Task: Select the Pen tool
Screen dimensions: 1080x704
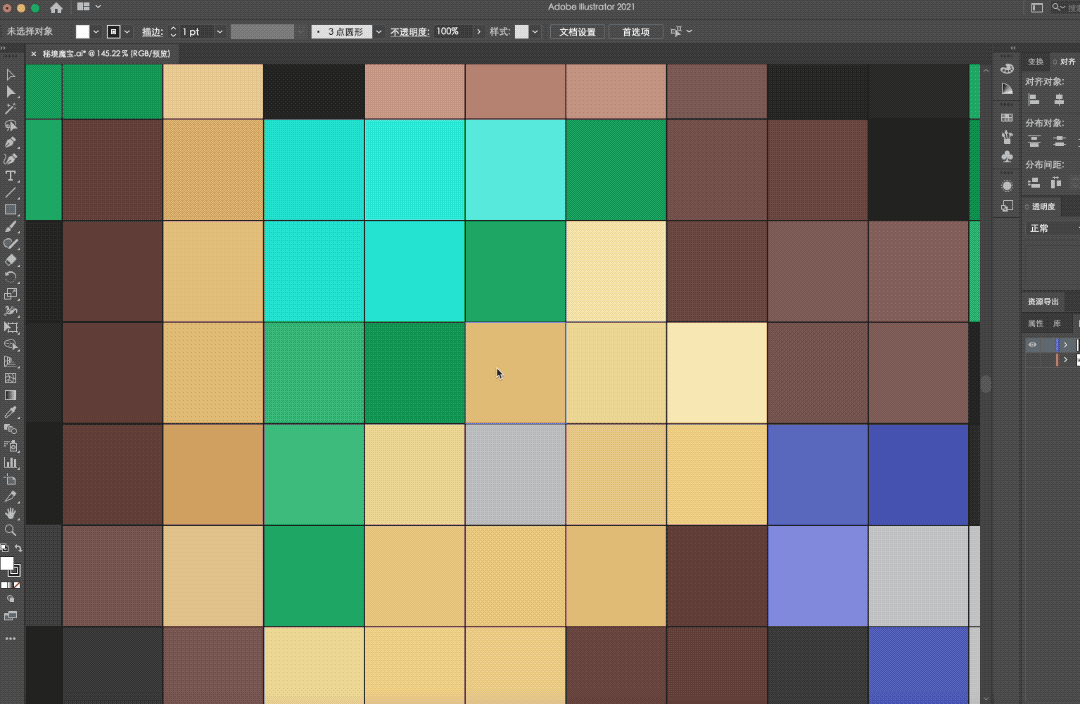Action: (x=10, y=143)
